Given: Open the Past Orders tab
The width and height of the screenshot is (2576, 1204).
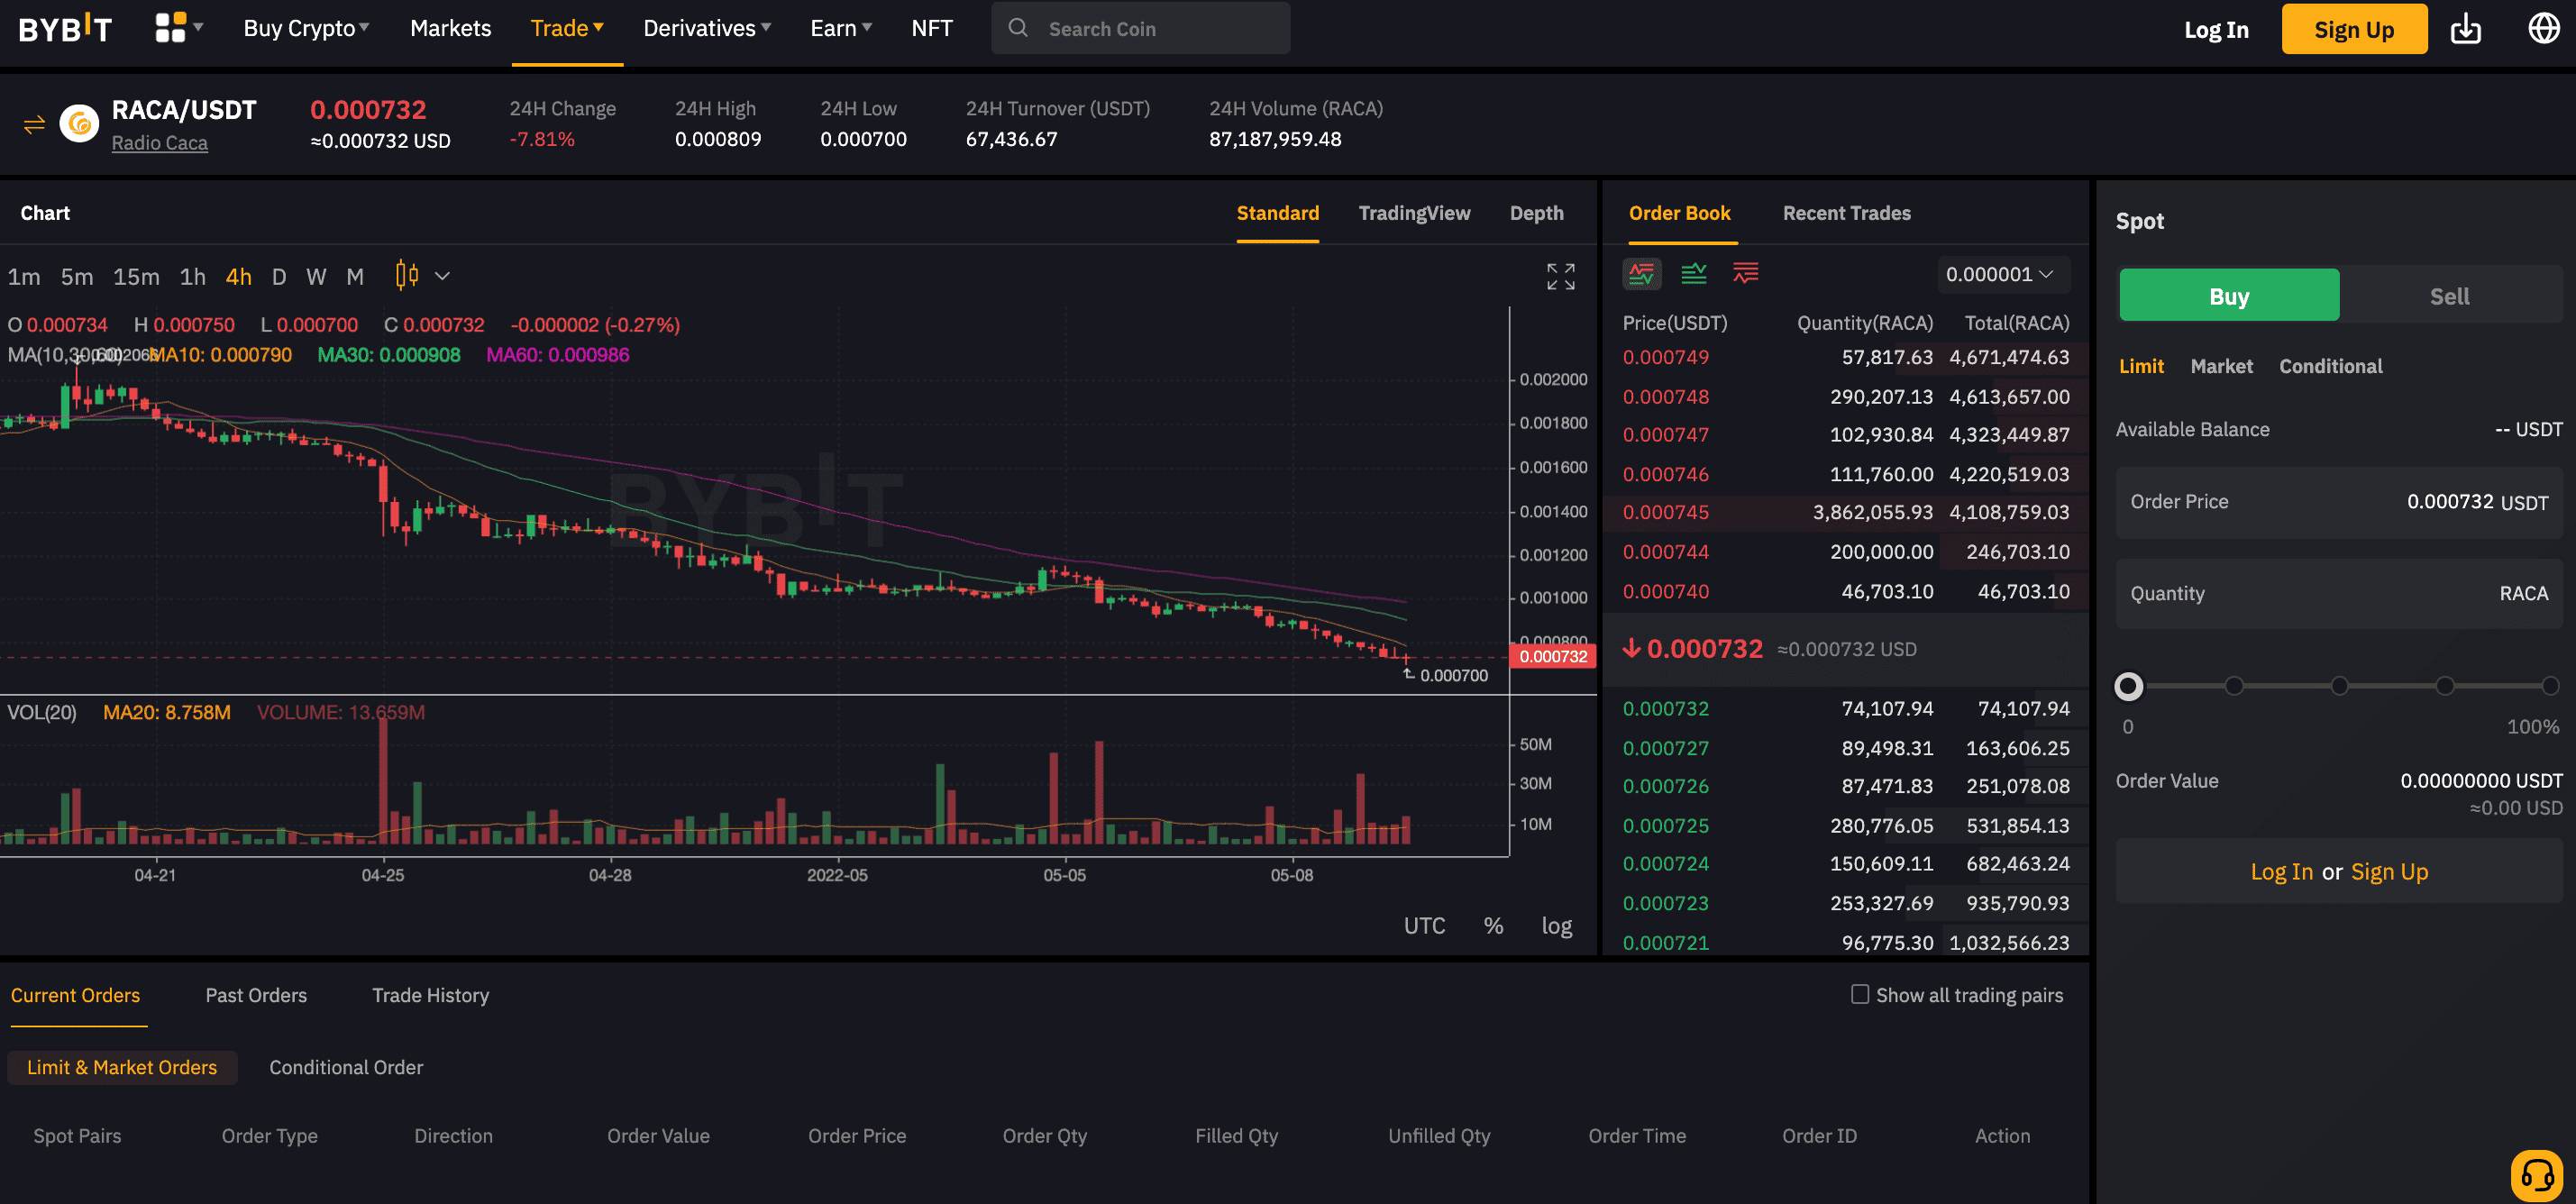Looking at the screenshot, I should 256,995.
